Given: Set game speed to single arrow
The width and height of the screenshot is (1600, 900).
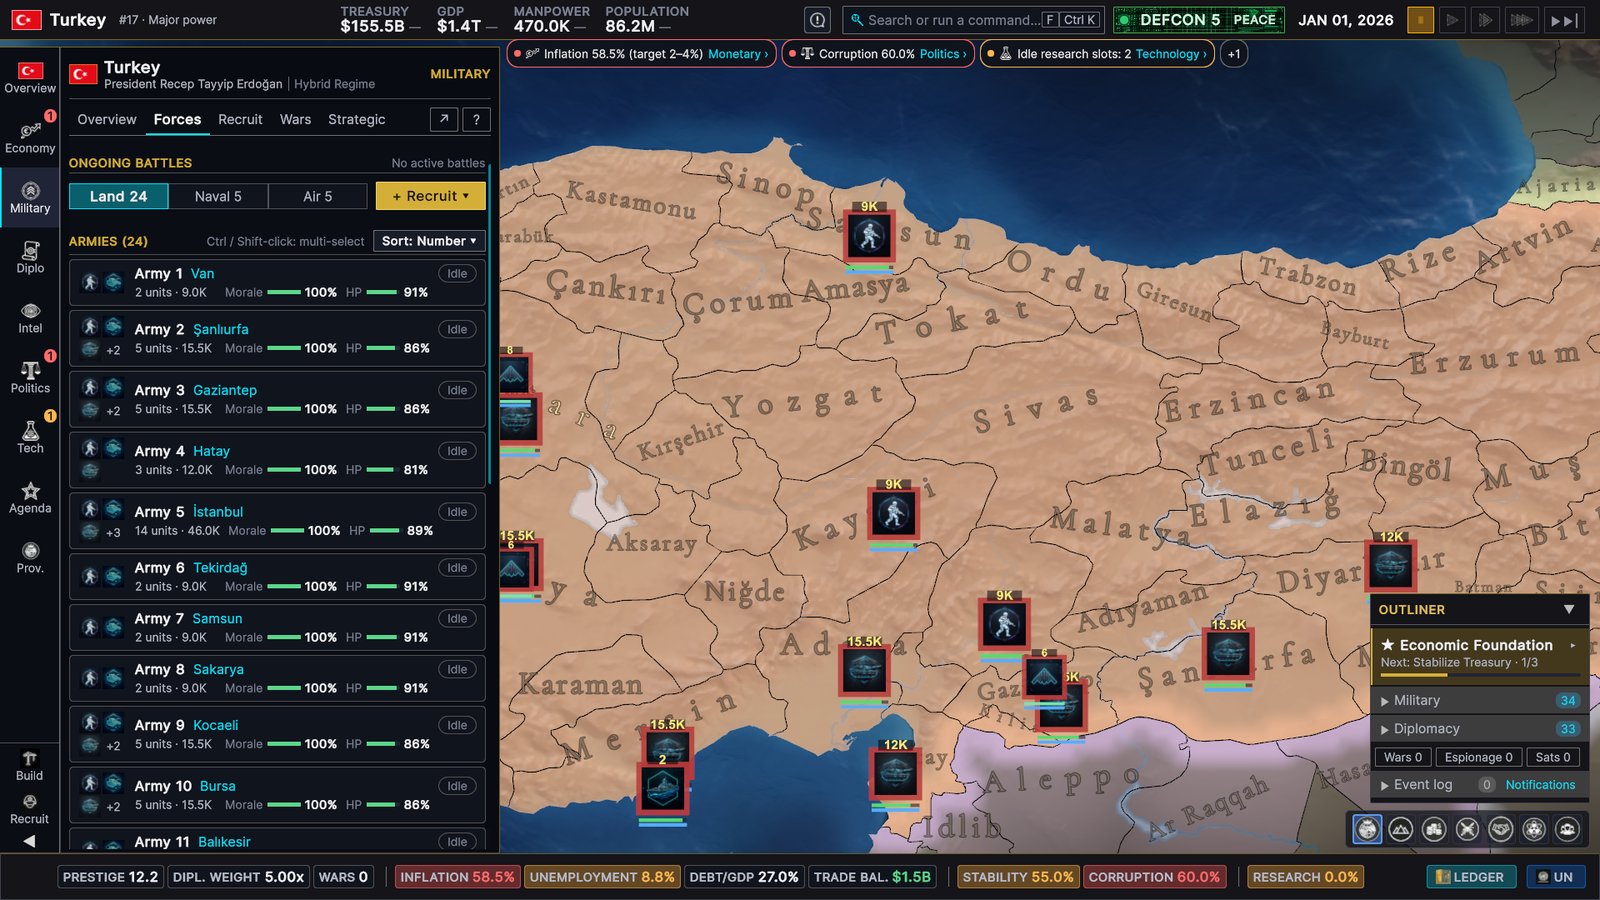Looking at the screenshot, I should (x=1452, y=20).
